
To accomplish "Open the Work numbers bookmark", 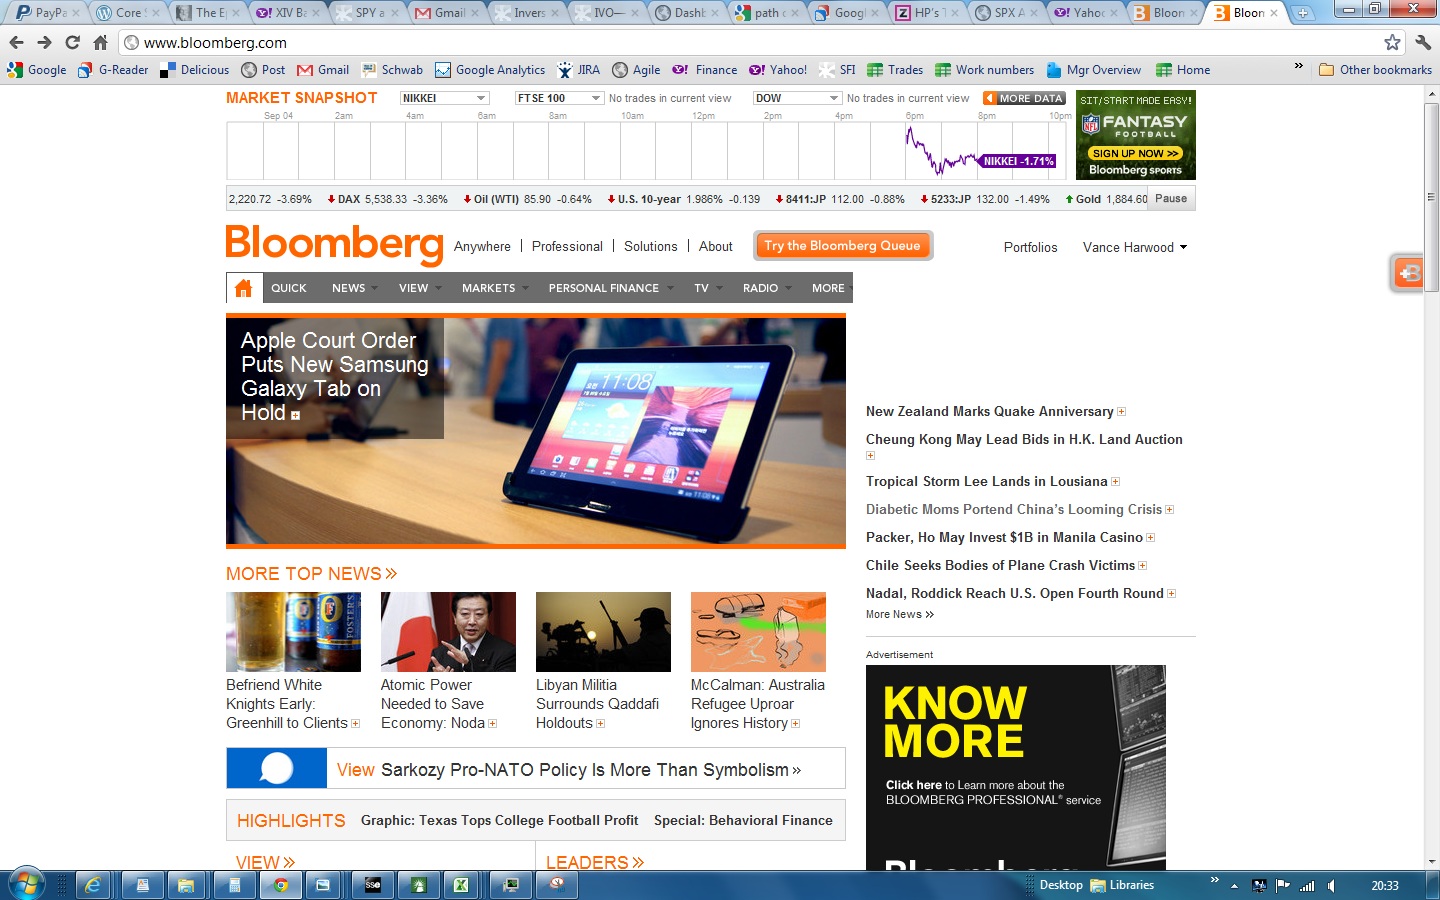I will click(x=985, y=70).
